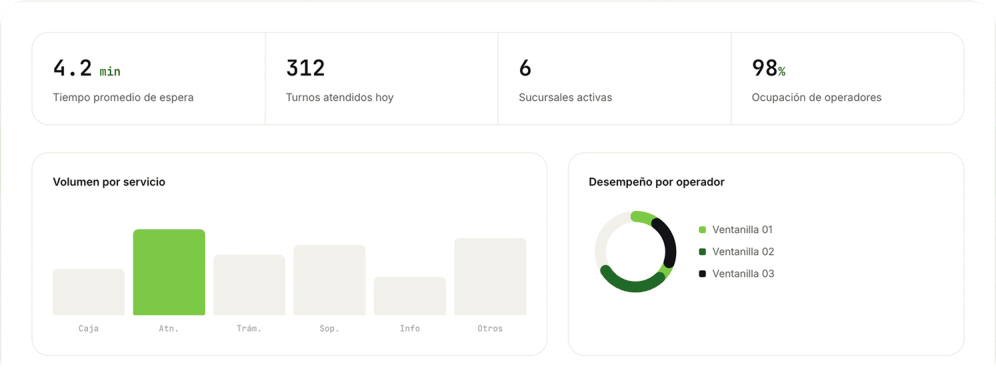Click the Volumen por servicio title
Screen dimensions: 996x386
click(x=109, y=182)
